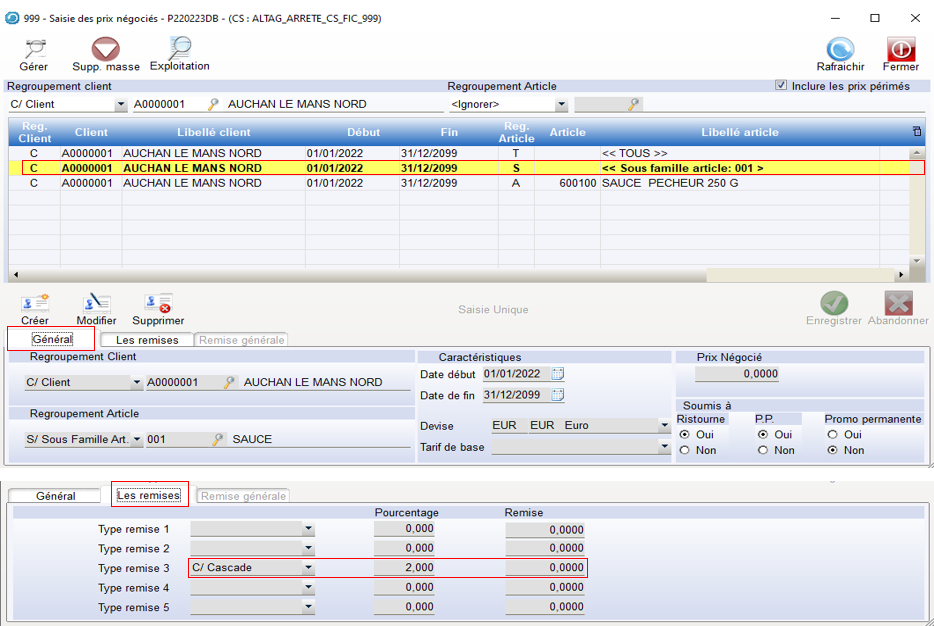The image size is (934, 626).
Task: Uncheck Inclure les prix périmés
Action: (x=781, y=86)
